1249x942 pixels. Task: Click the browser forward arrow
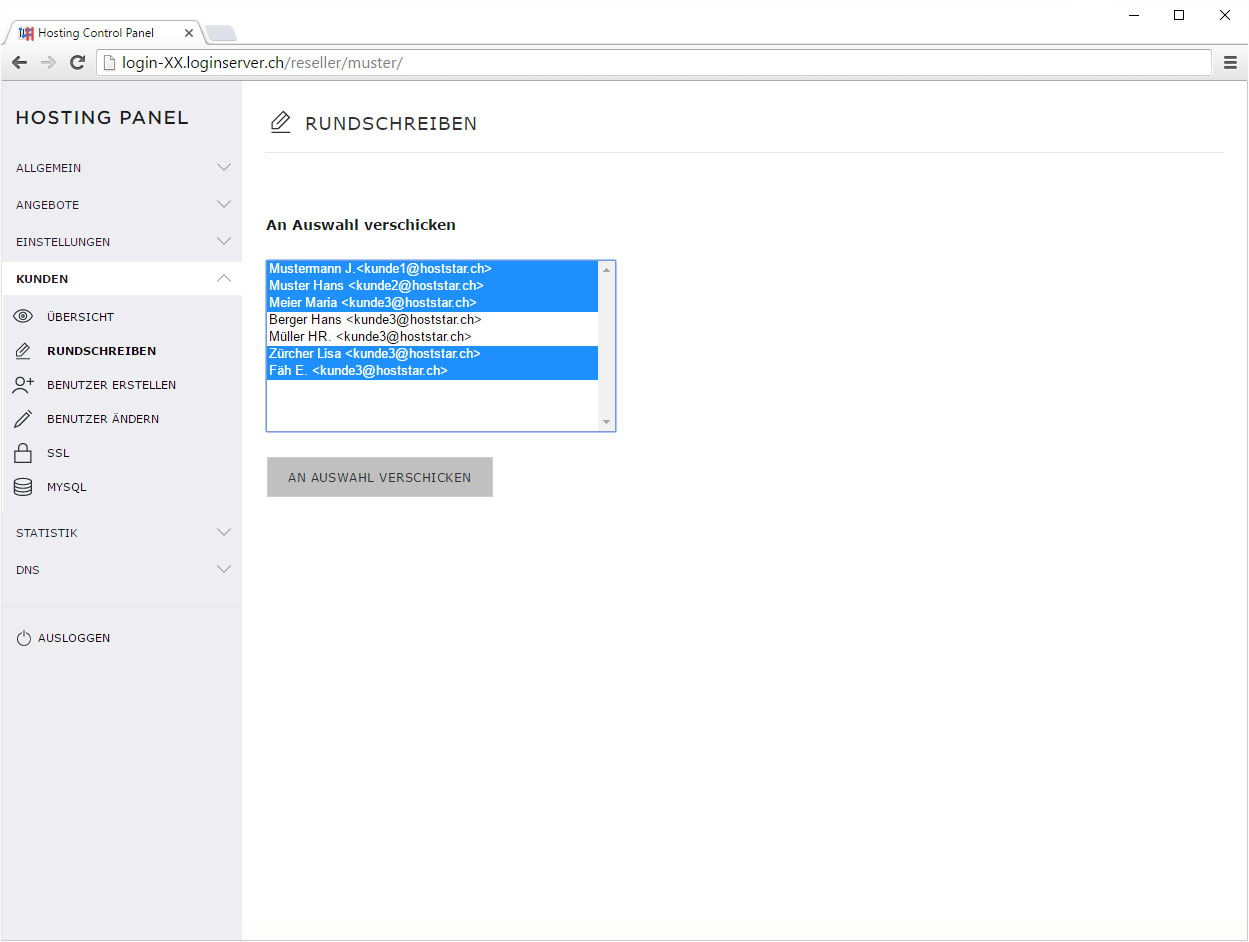coord(48,62)
